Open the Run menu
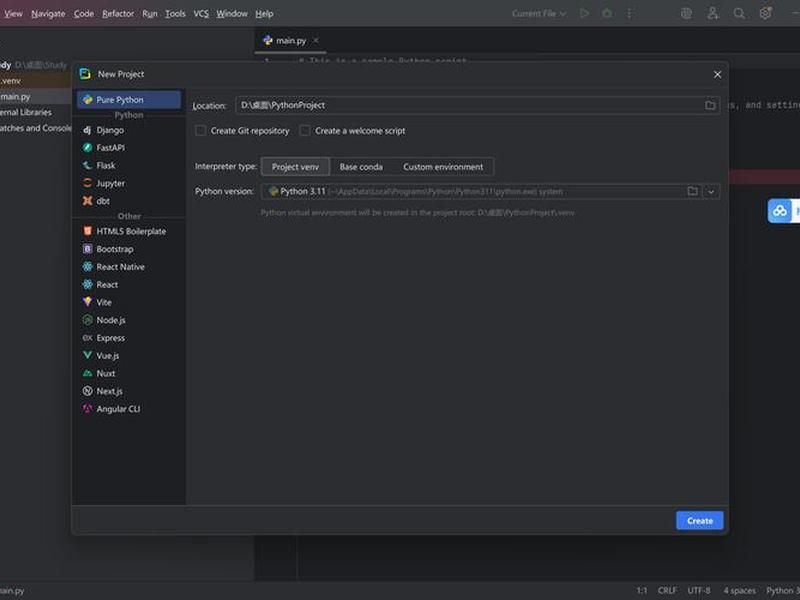Image resolution: width=800 pixels, height=600 pixels. click(x=150, y=14)
